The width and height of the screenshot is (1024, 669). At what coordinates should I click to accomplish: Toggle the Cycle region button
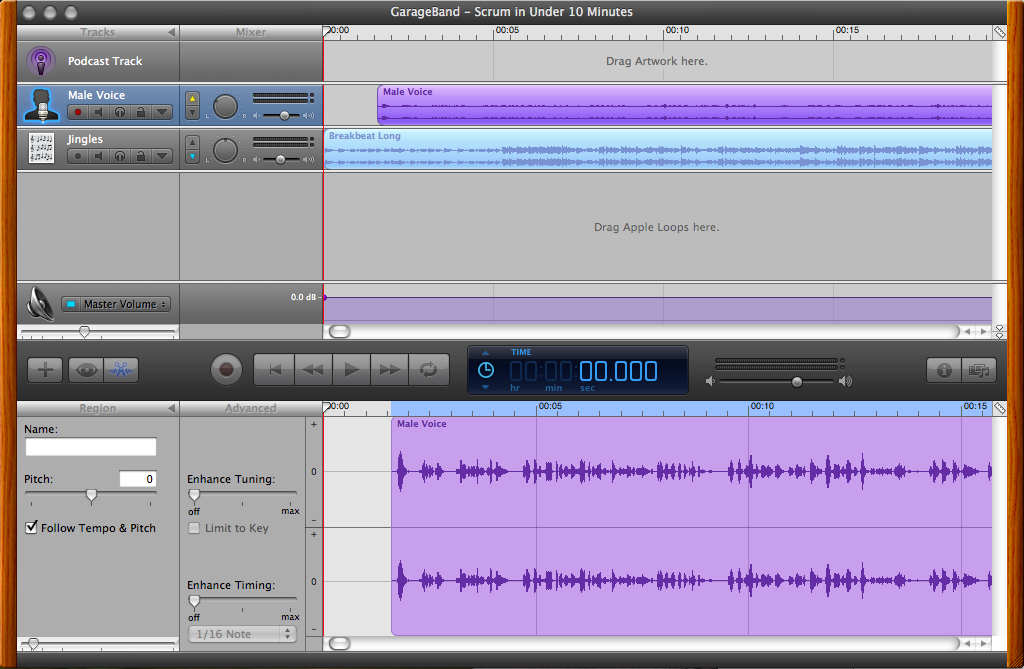(x=428, y=370)
